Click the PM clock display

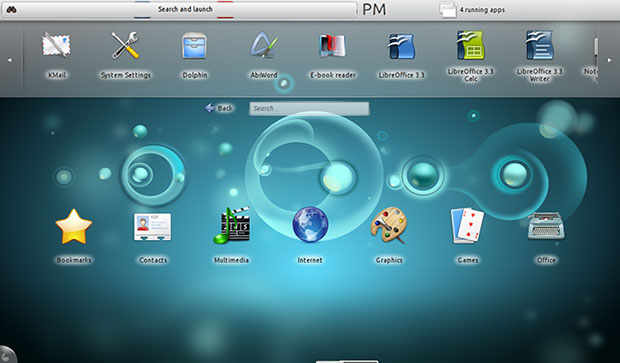pyautogui.click(x=374, y=9)
